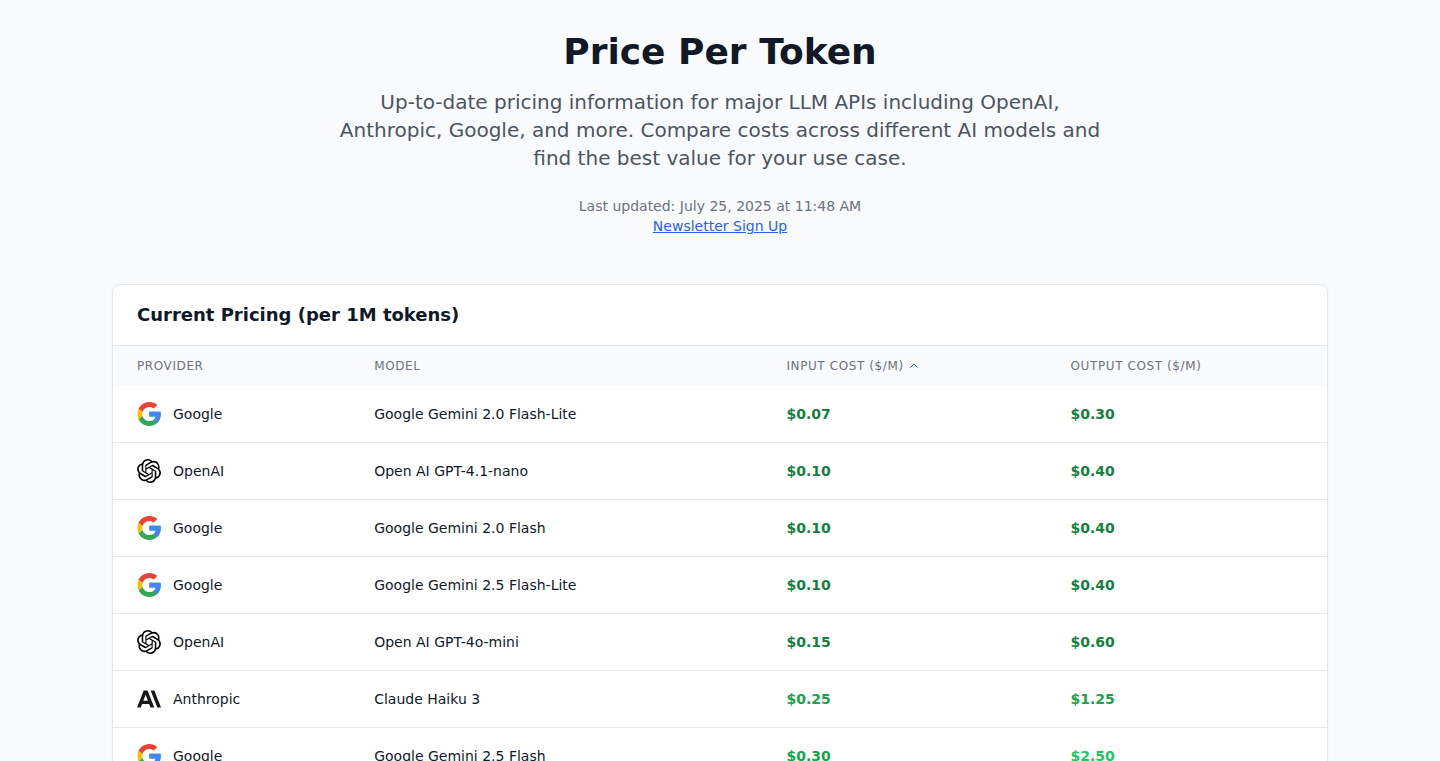Click the Google logo in the Gemini 2.0 Flash row
This screenshot has height=761, width=1440.
149,528
